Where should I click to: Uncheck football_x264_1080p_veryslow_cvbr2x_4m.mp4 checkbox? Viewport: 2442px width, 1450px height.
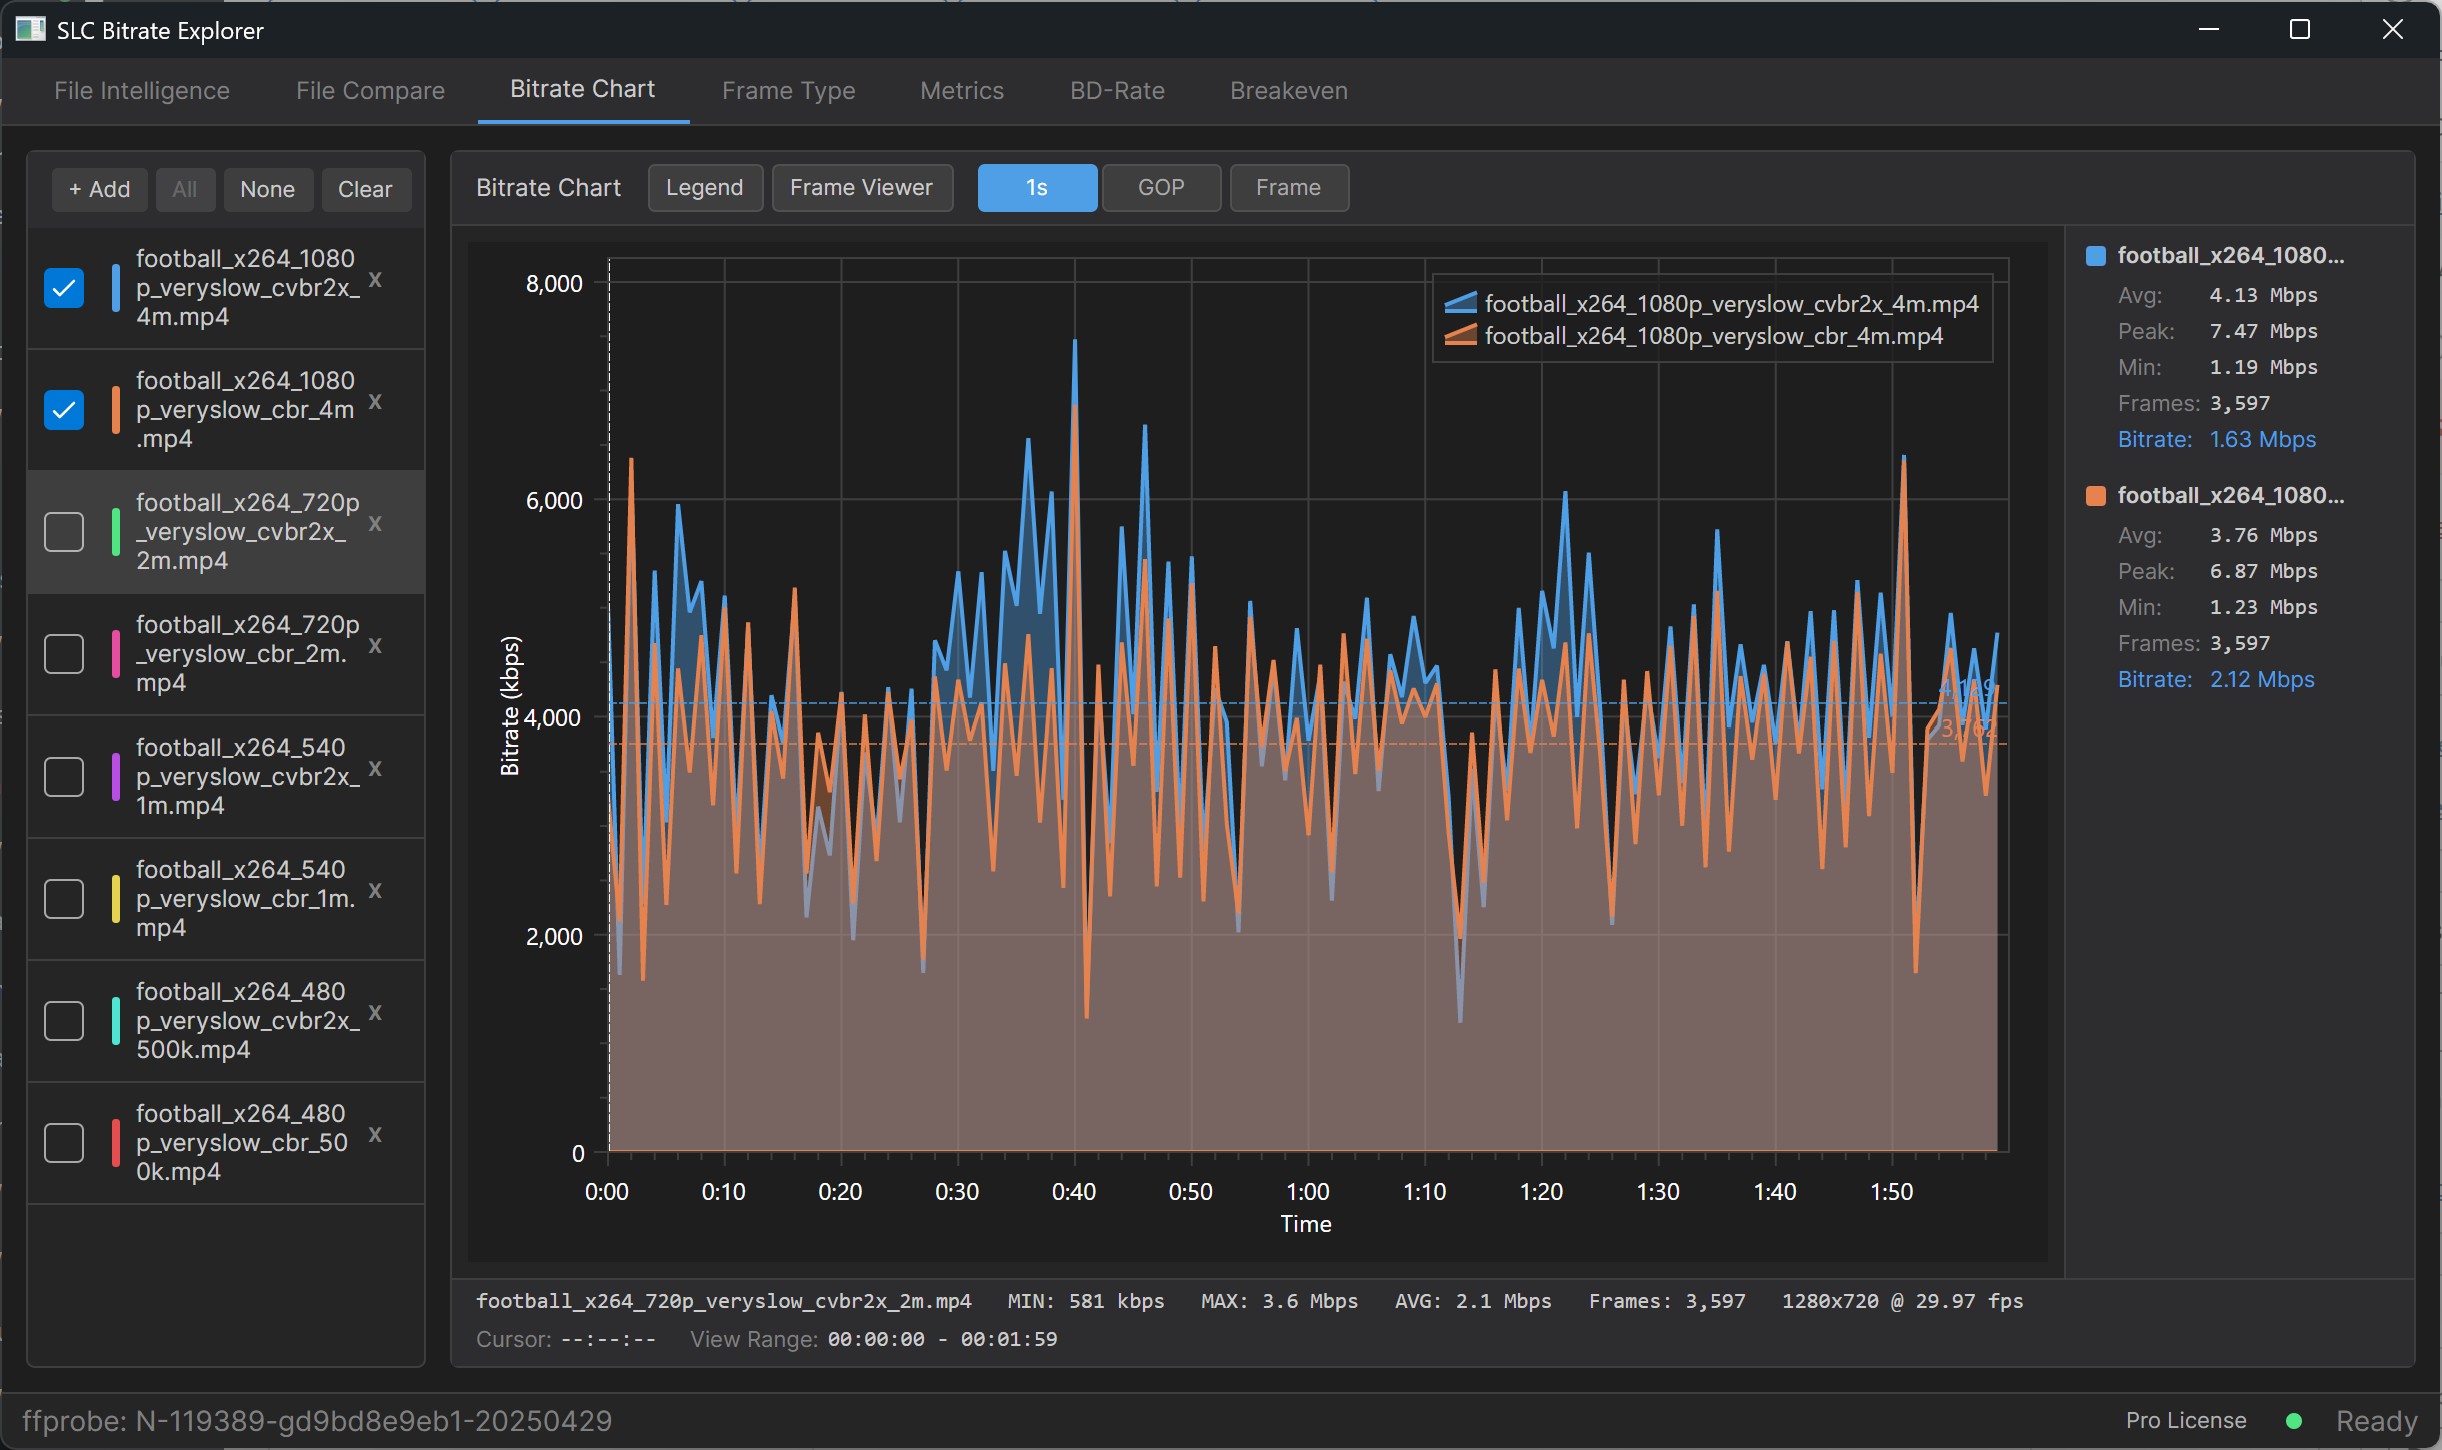point(64,288)
